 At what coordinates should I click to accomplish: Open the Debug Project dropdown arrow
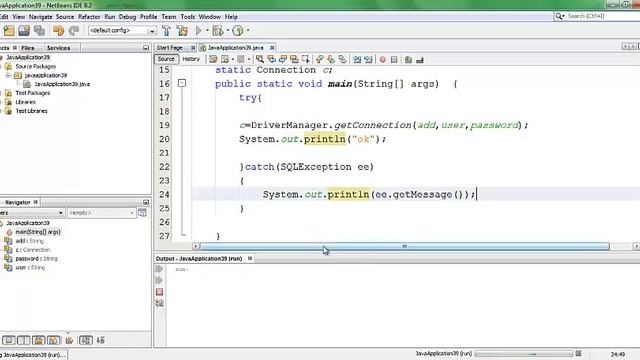(227, 31)
